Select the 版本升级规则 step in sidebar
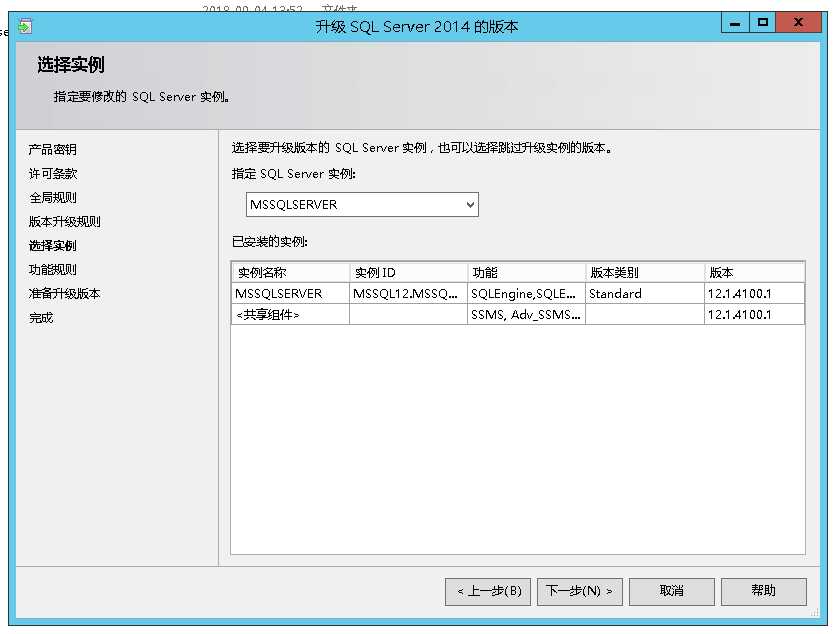 (x=64, y=222)
